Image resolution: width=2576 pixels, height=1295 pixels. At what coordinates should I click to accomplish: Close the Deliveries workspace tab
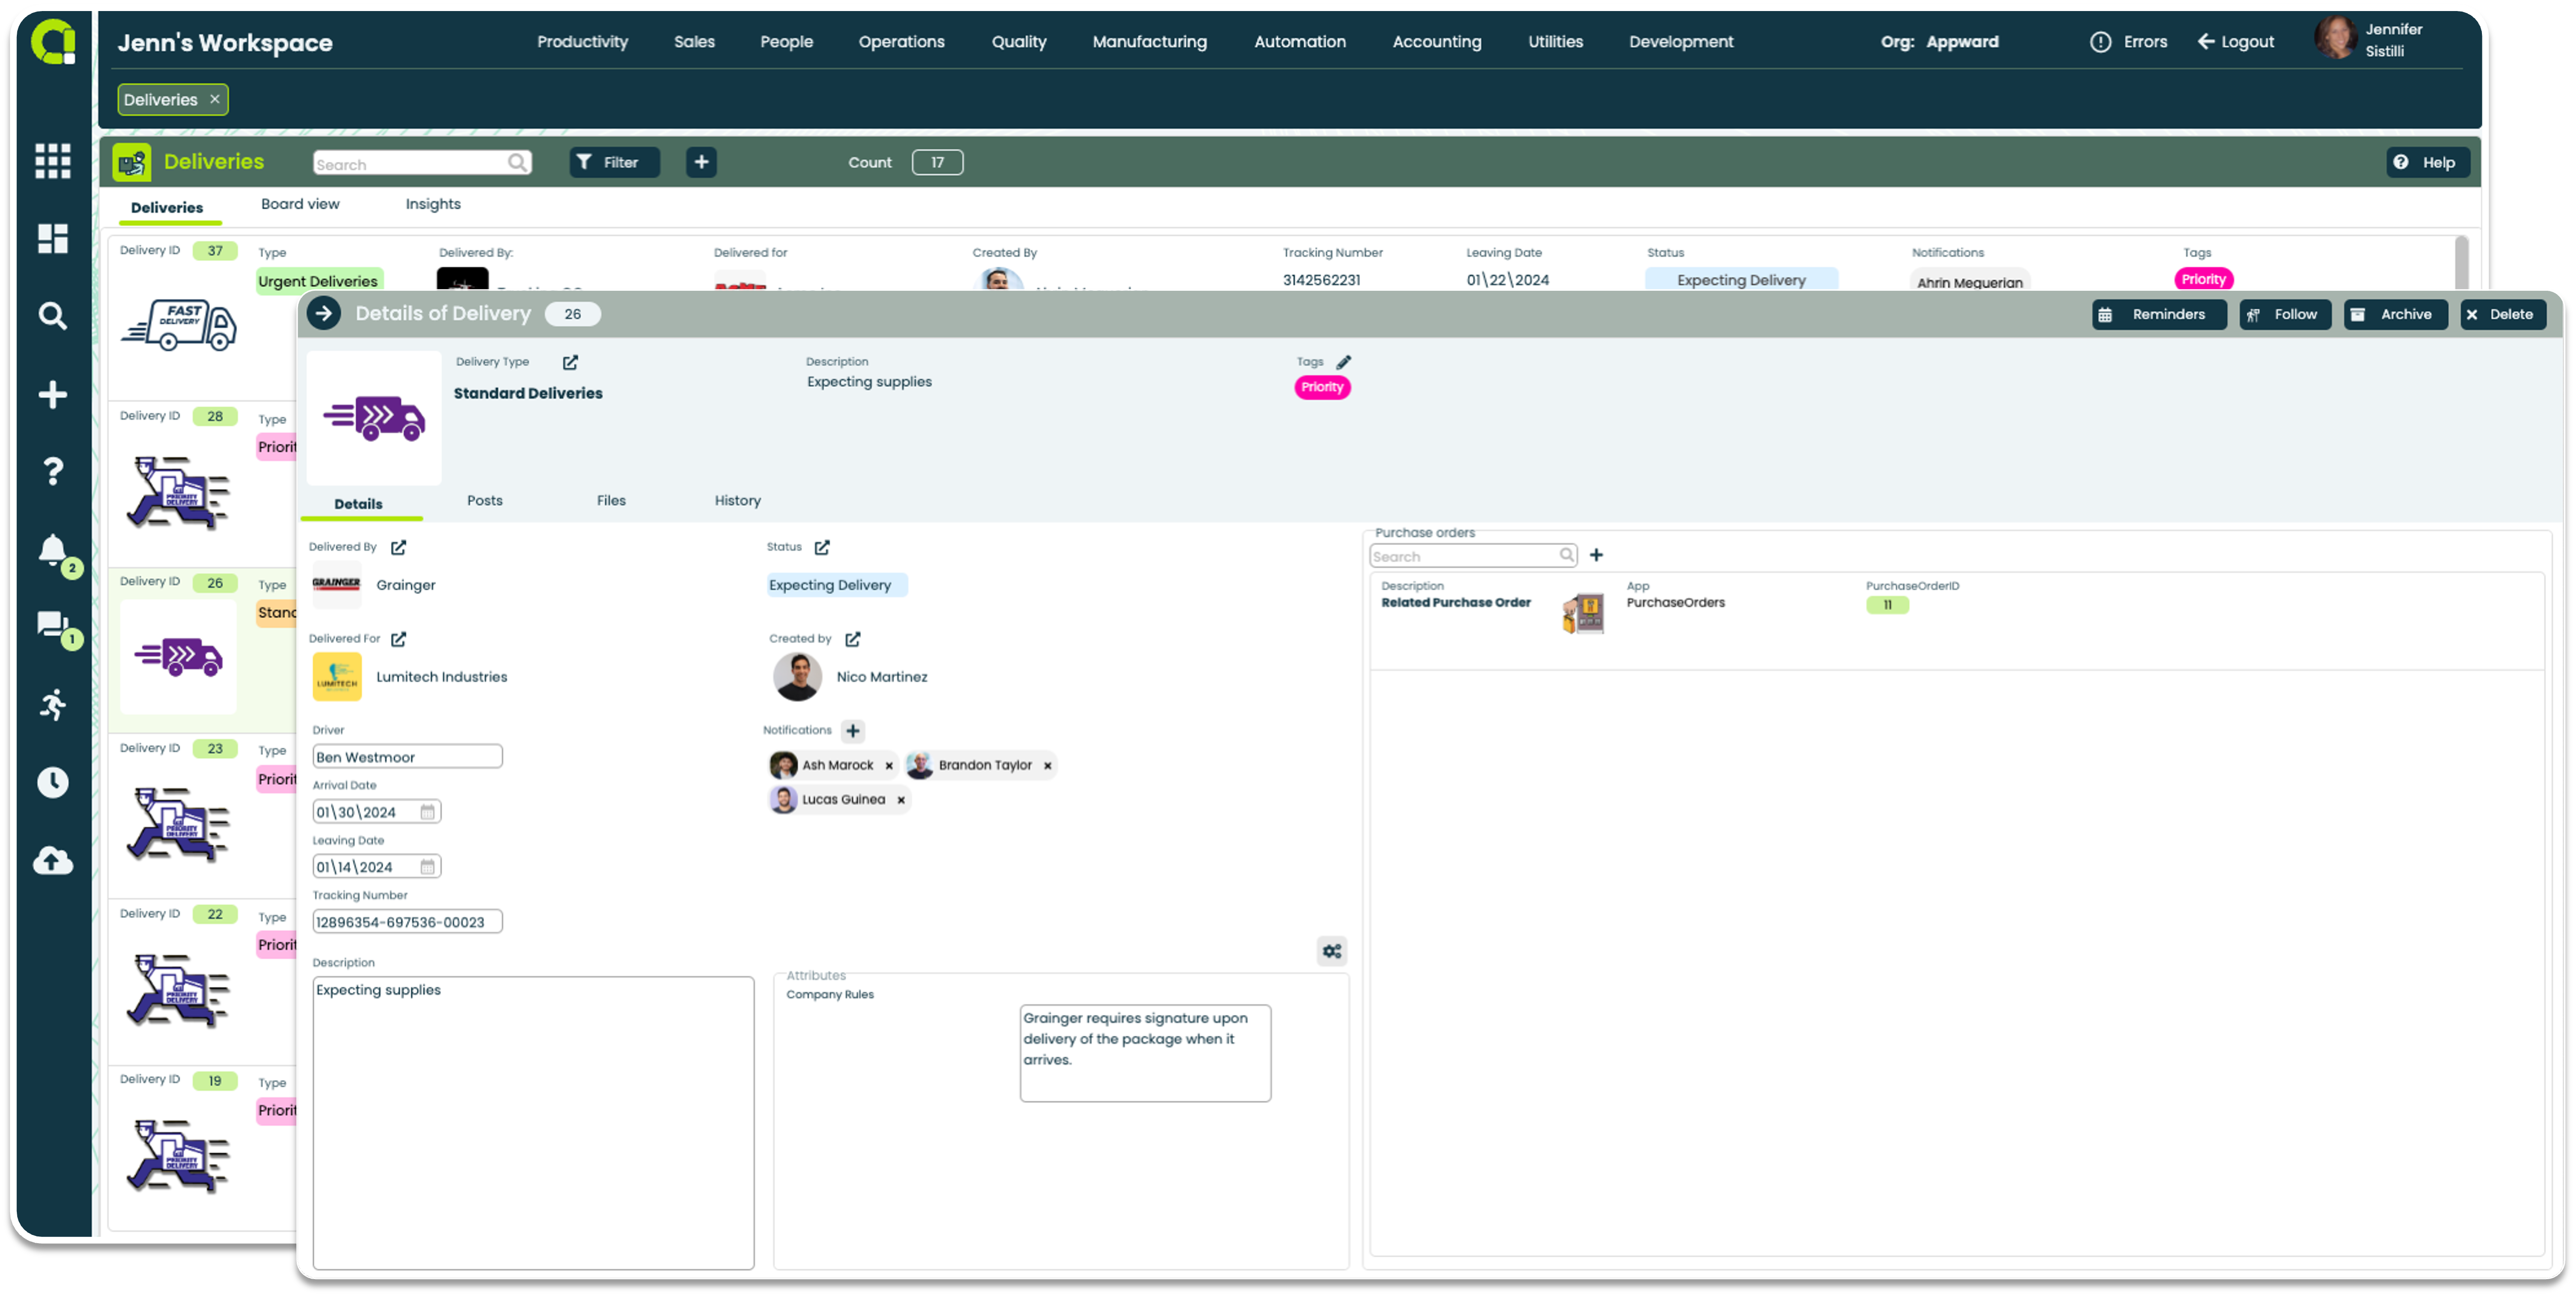tap(214, 99)
